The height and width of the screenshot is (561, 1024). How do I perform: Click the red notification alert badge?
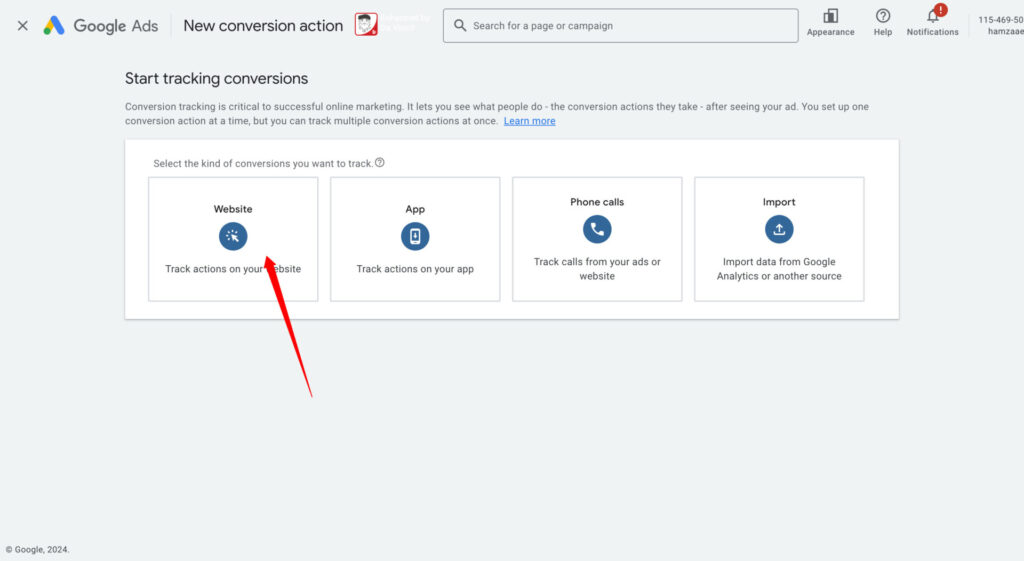(x=940, y=10)
